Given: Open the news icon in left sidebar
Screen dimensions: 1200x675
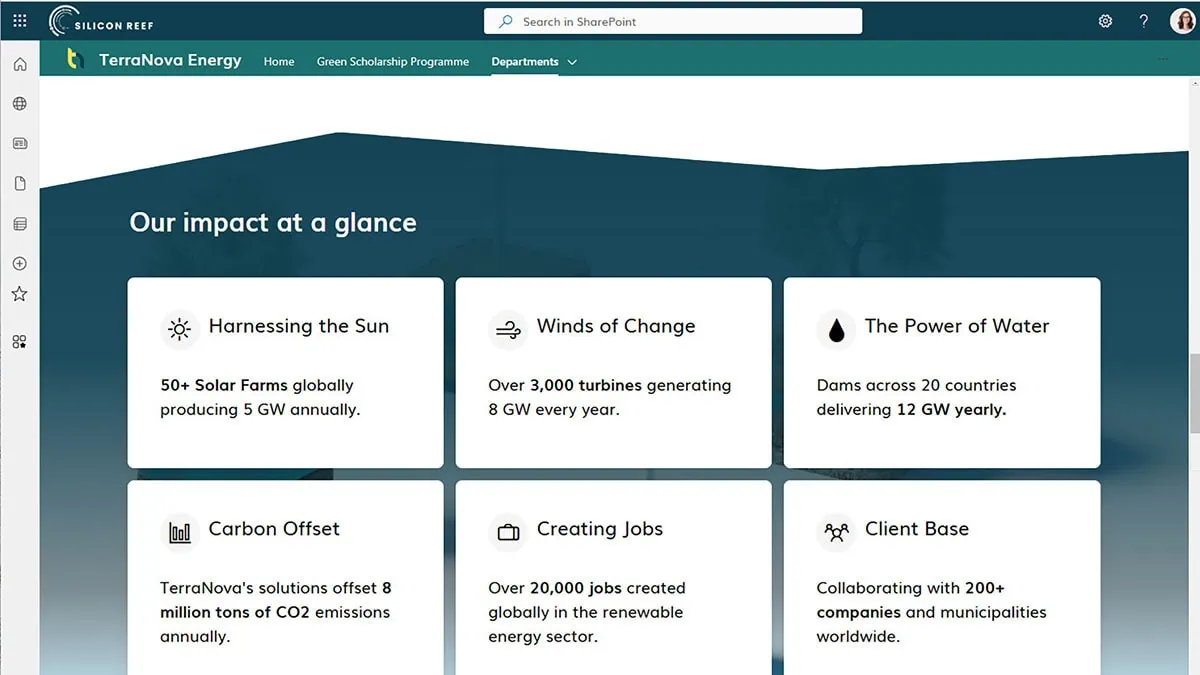Looking at the screenshot, I should [19, 144].
